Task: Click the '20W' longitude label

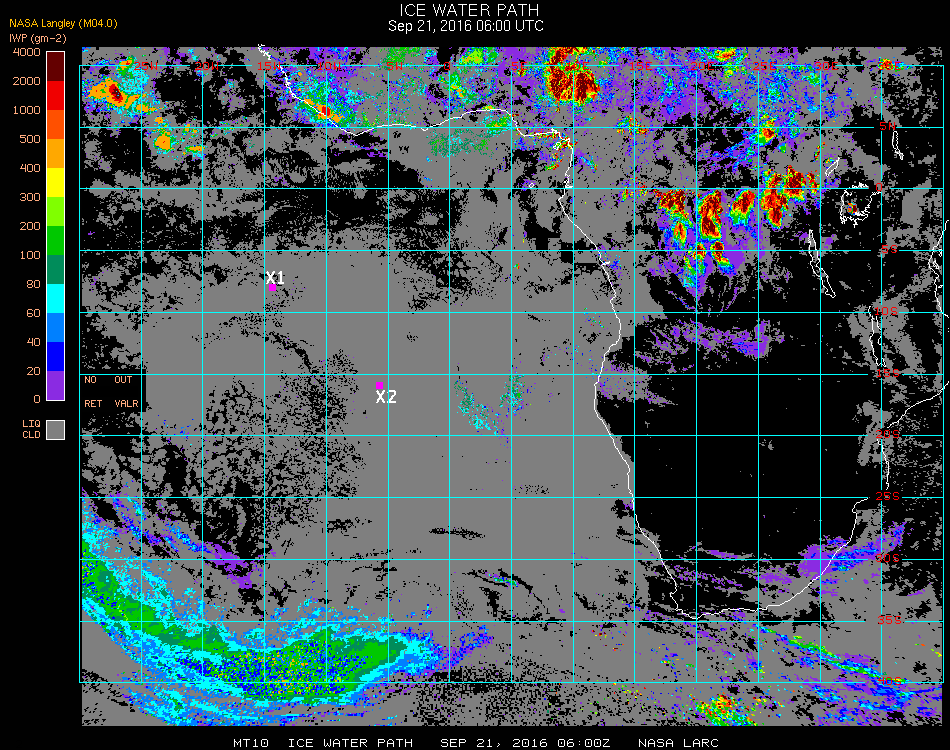Action: click(x=207, y=66)
